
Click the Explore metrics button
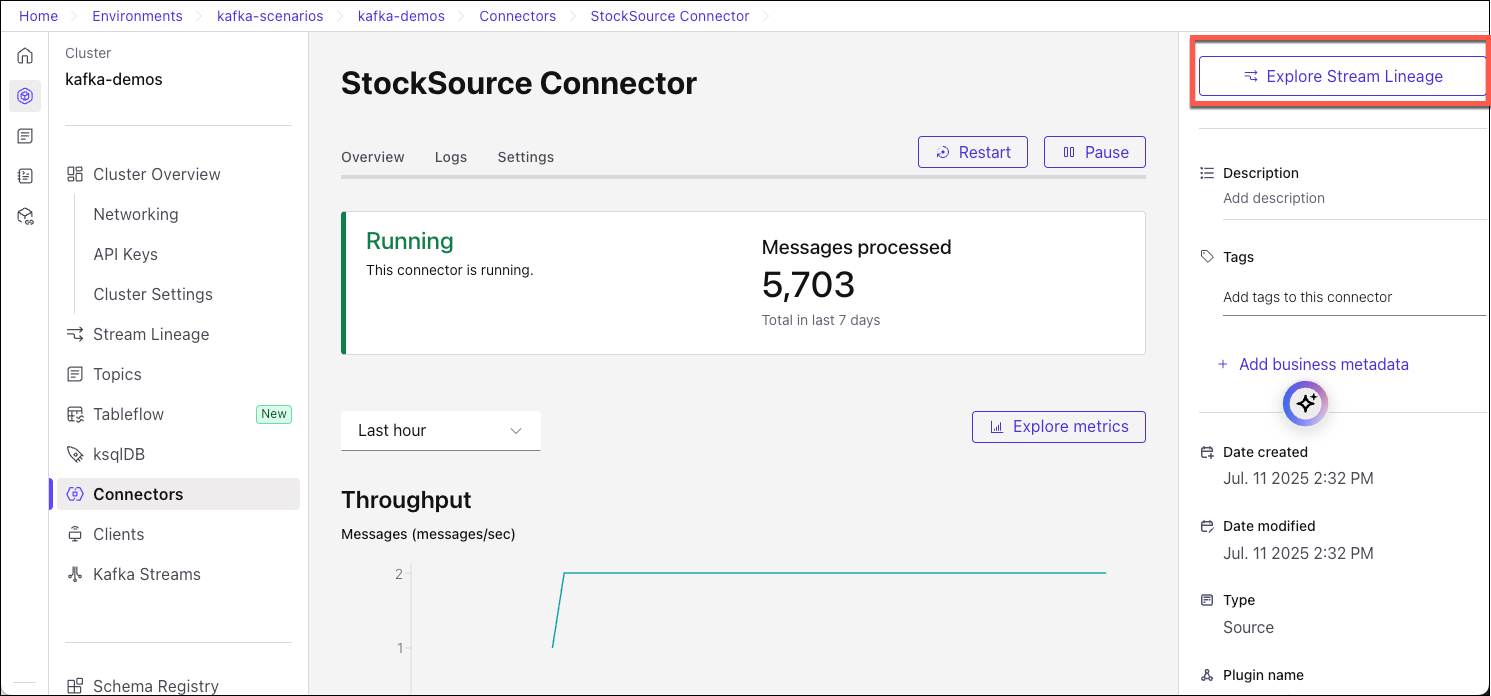coord(1058,426)
